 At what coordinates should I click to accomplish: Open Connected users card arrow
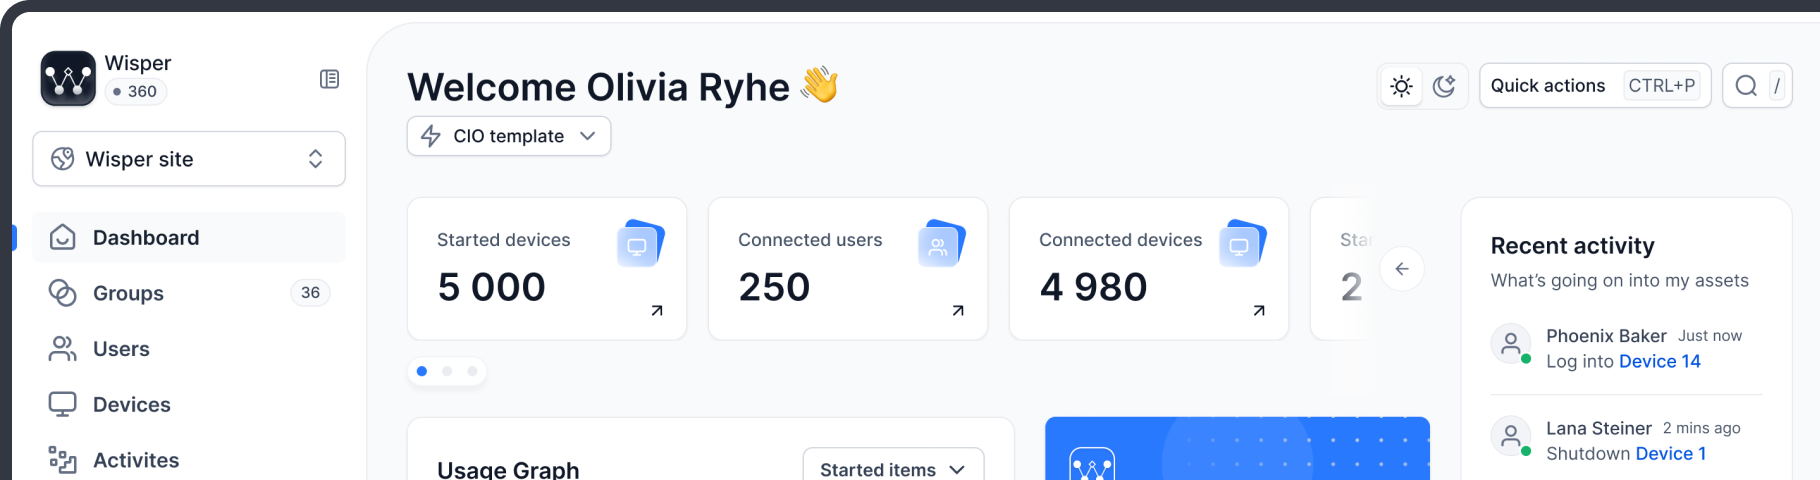pyautogui.click(x=958, y=311)
